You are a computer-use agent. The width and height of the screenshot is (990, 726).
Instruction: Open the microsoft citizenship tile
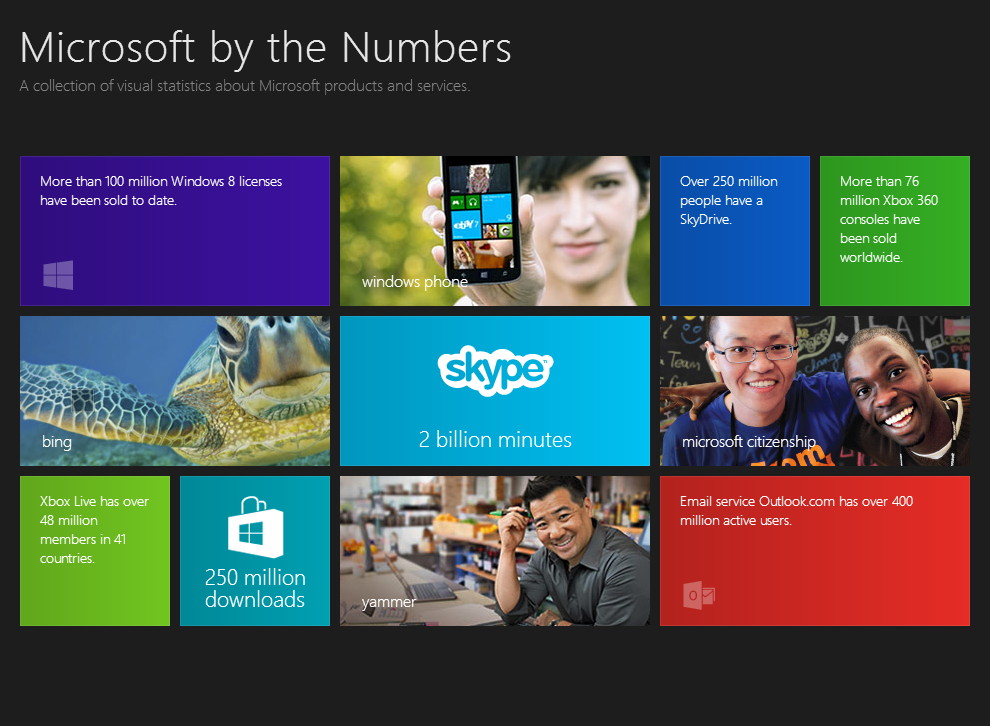coord(814,391)
